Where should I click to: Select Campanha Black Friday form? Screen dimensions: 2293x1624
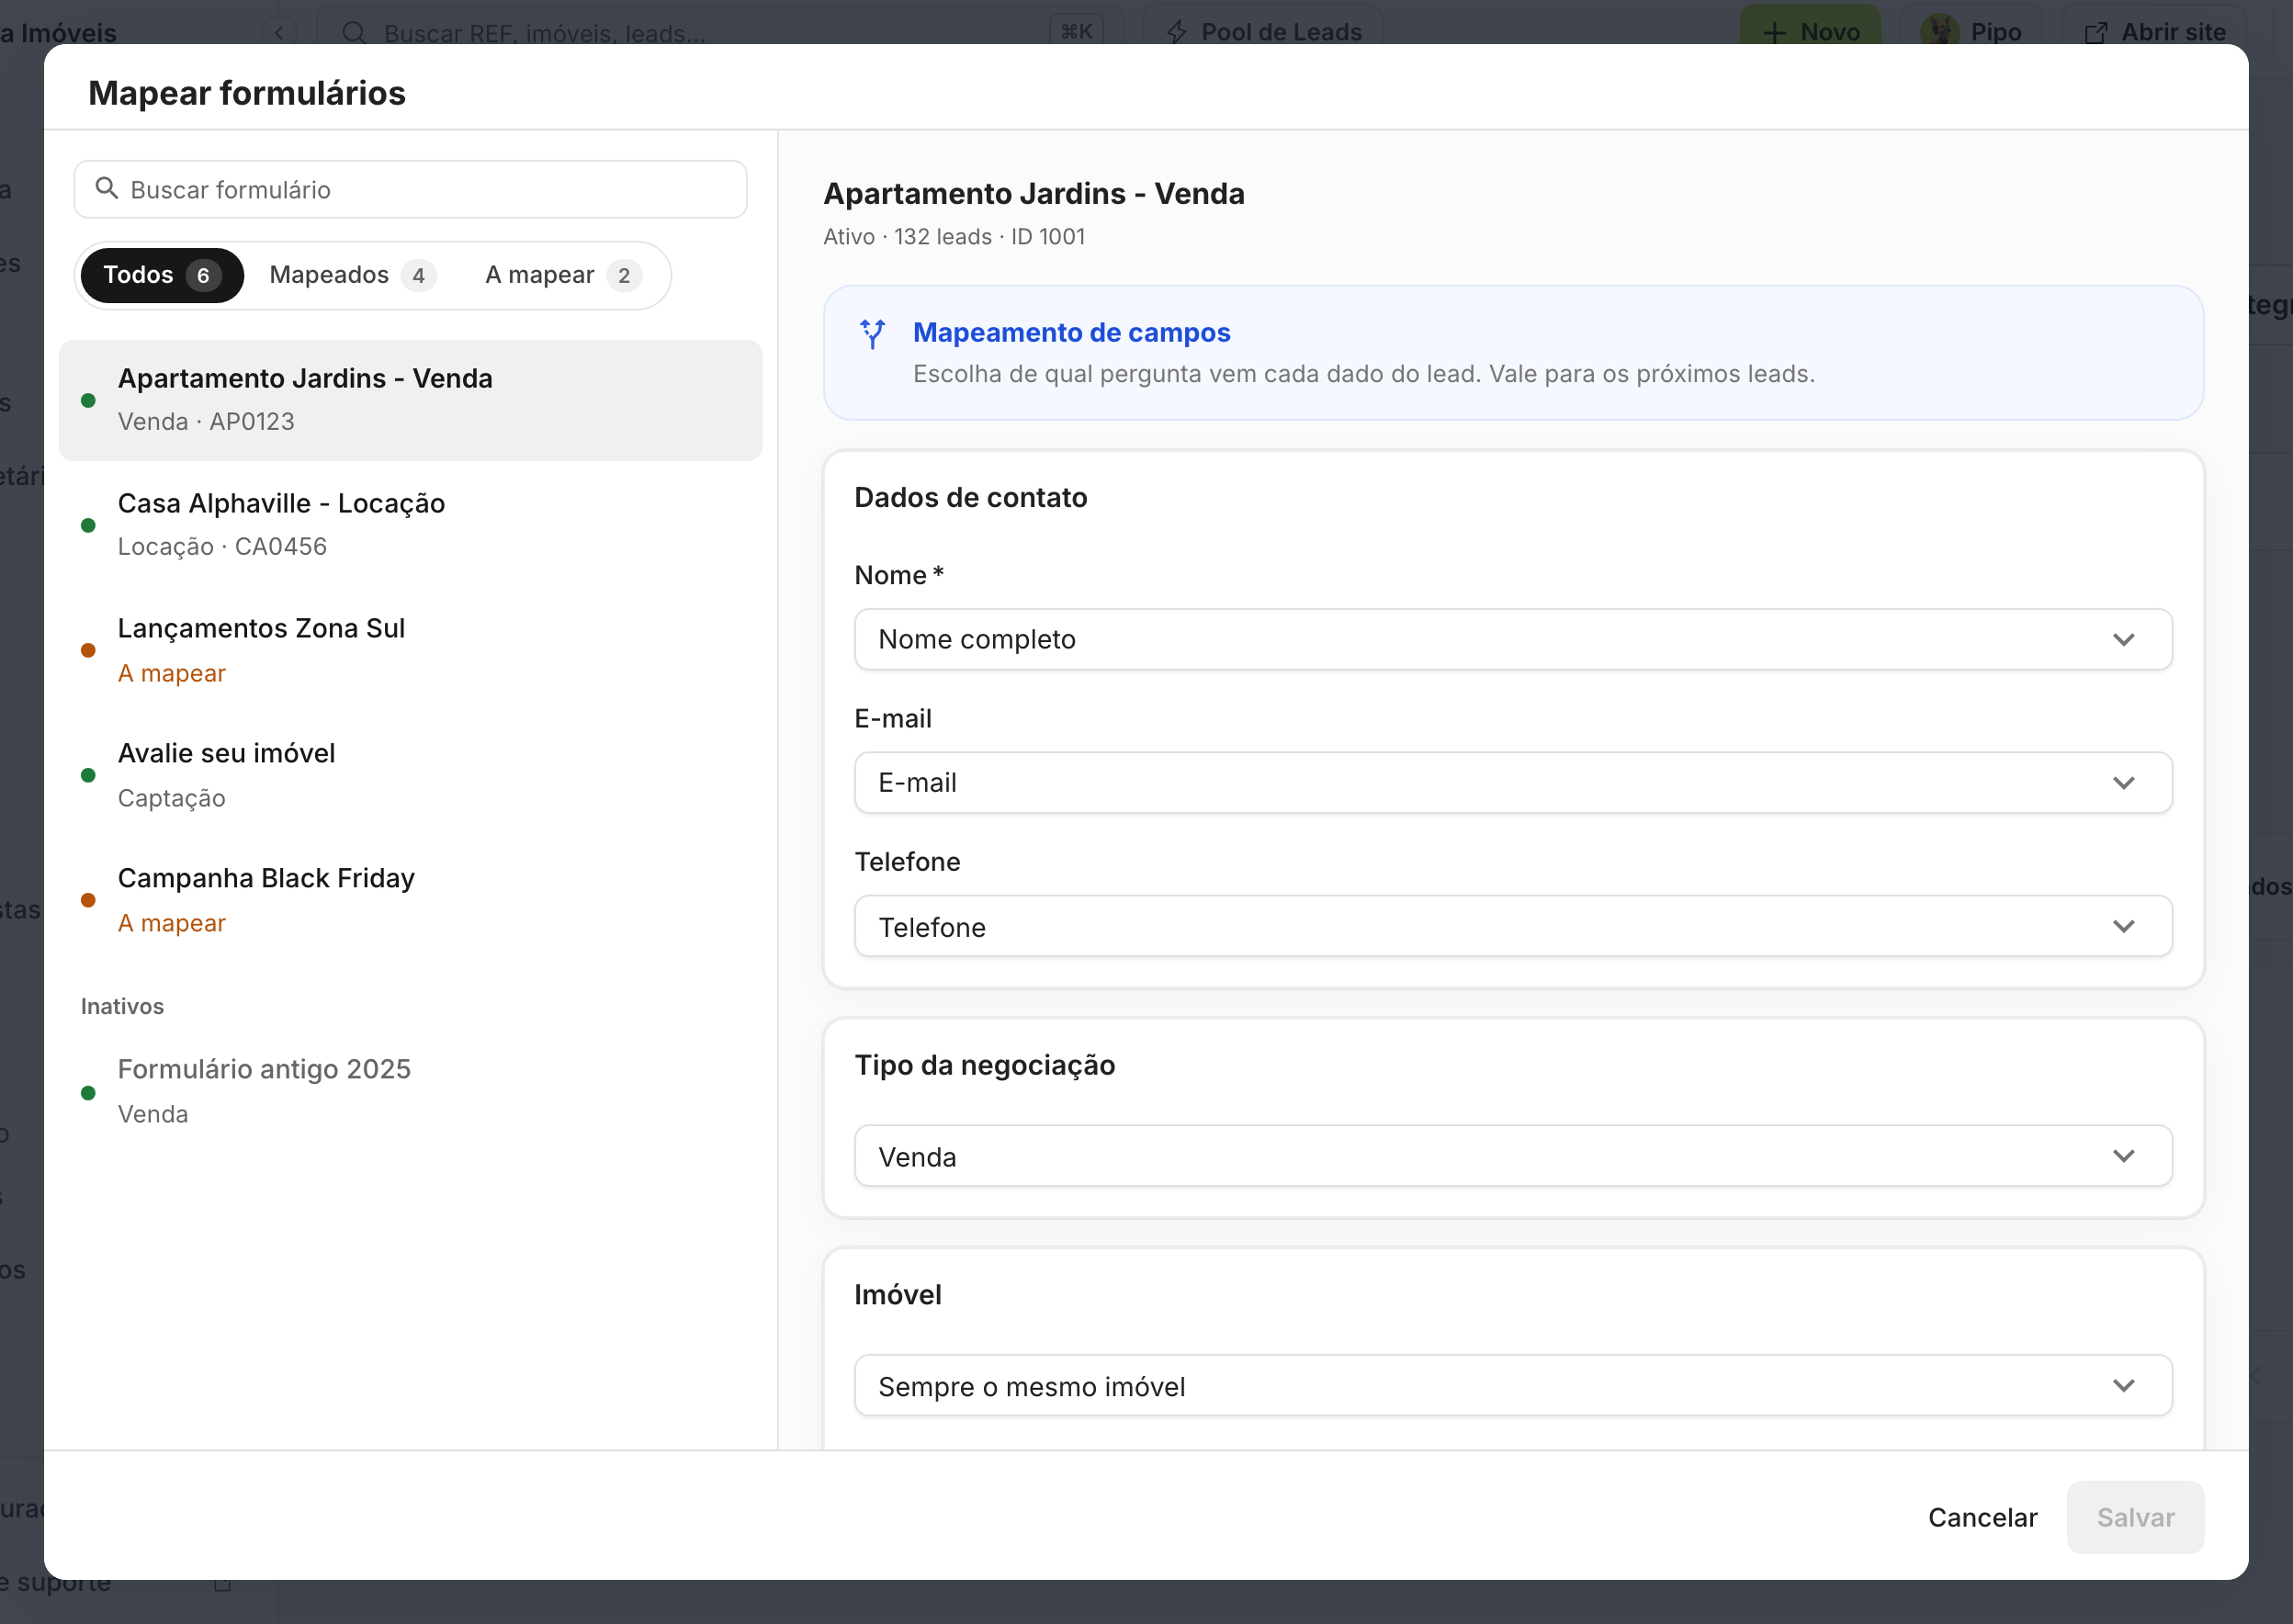click(x=410, y=900)
